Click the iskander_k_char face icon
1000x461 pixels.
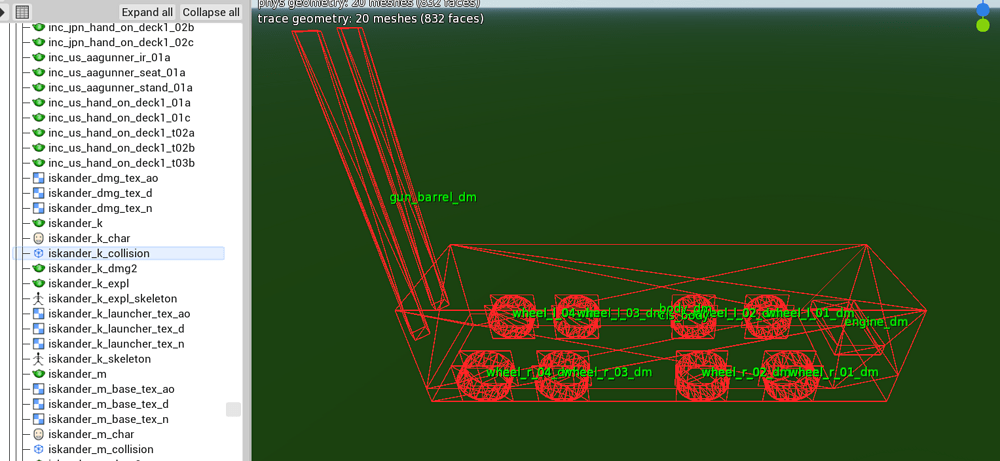[x=38, y=238]
